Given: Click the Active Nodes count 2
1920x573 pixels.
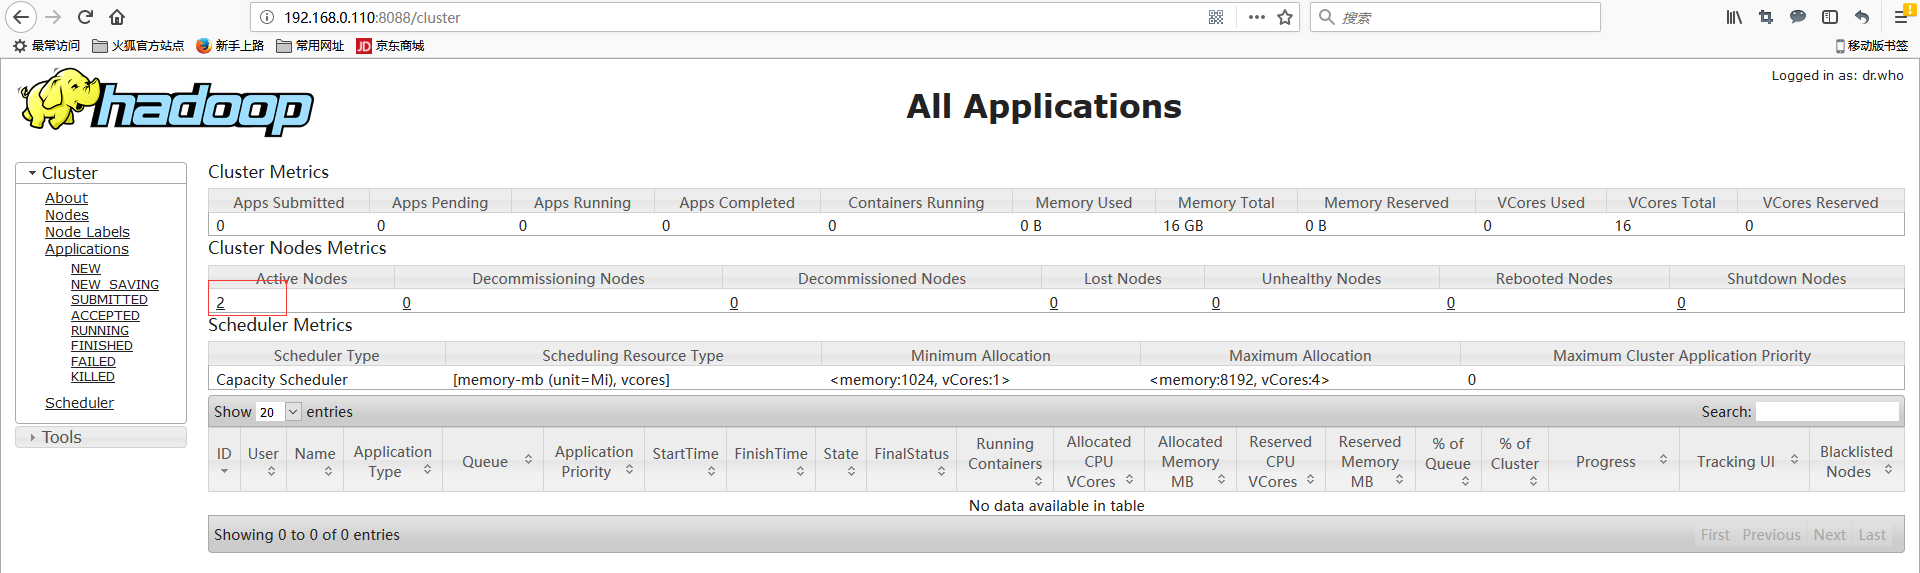Looking at the screenshot, I should point(220,303).
